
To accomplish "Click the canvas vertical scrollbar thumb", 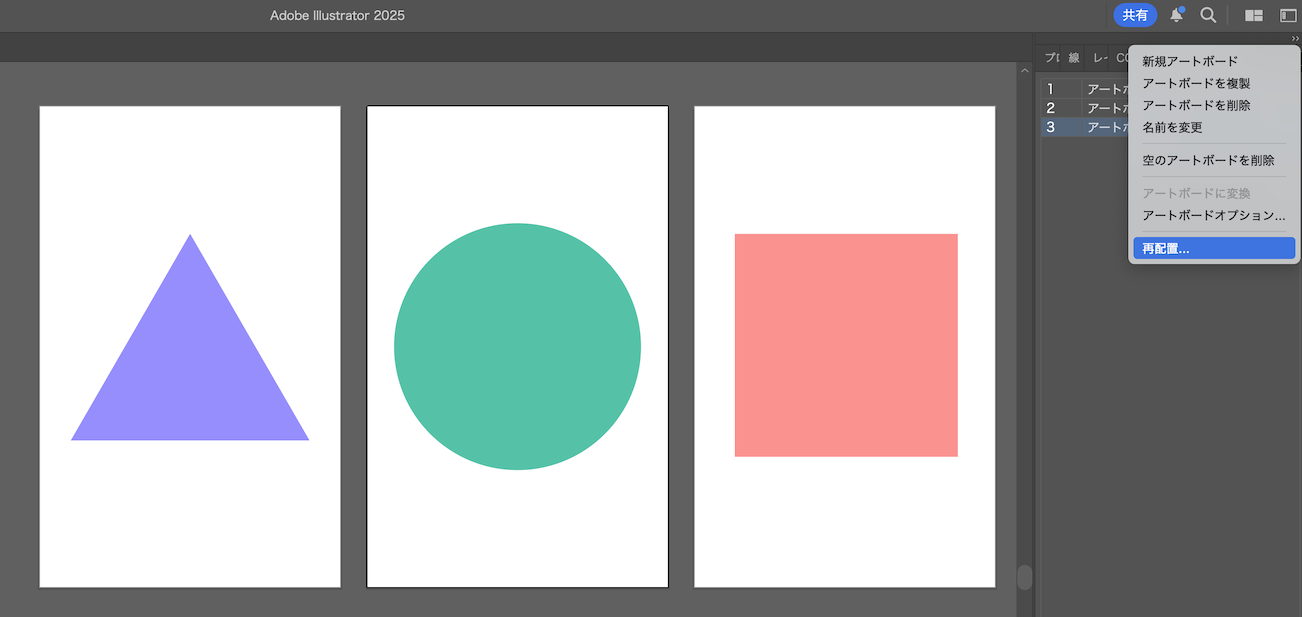I will (x=1024, y=577).
